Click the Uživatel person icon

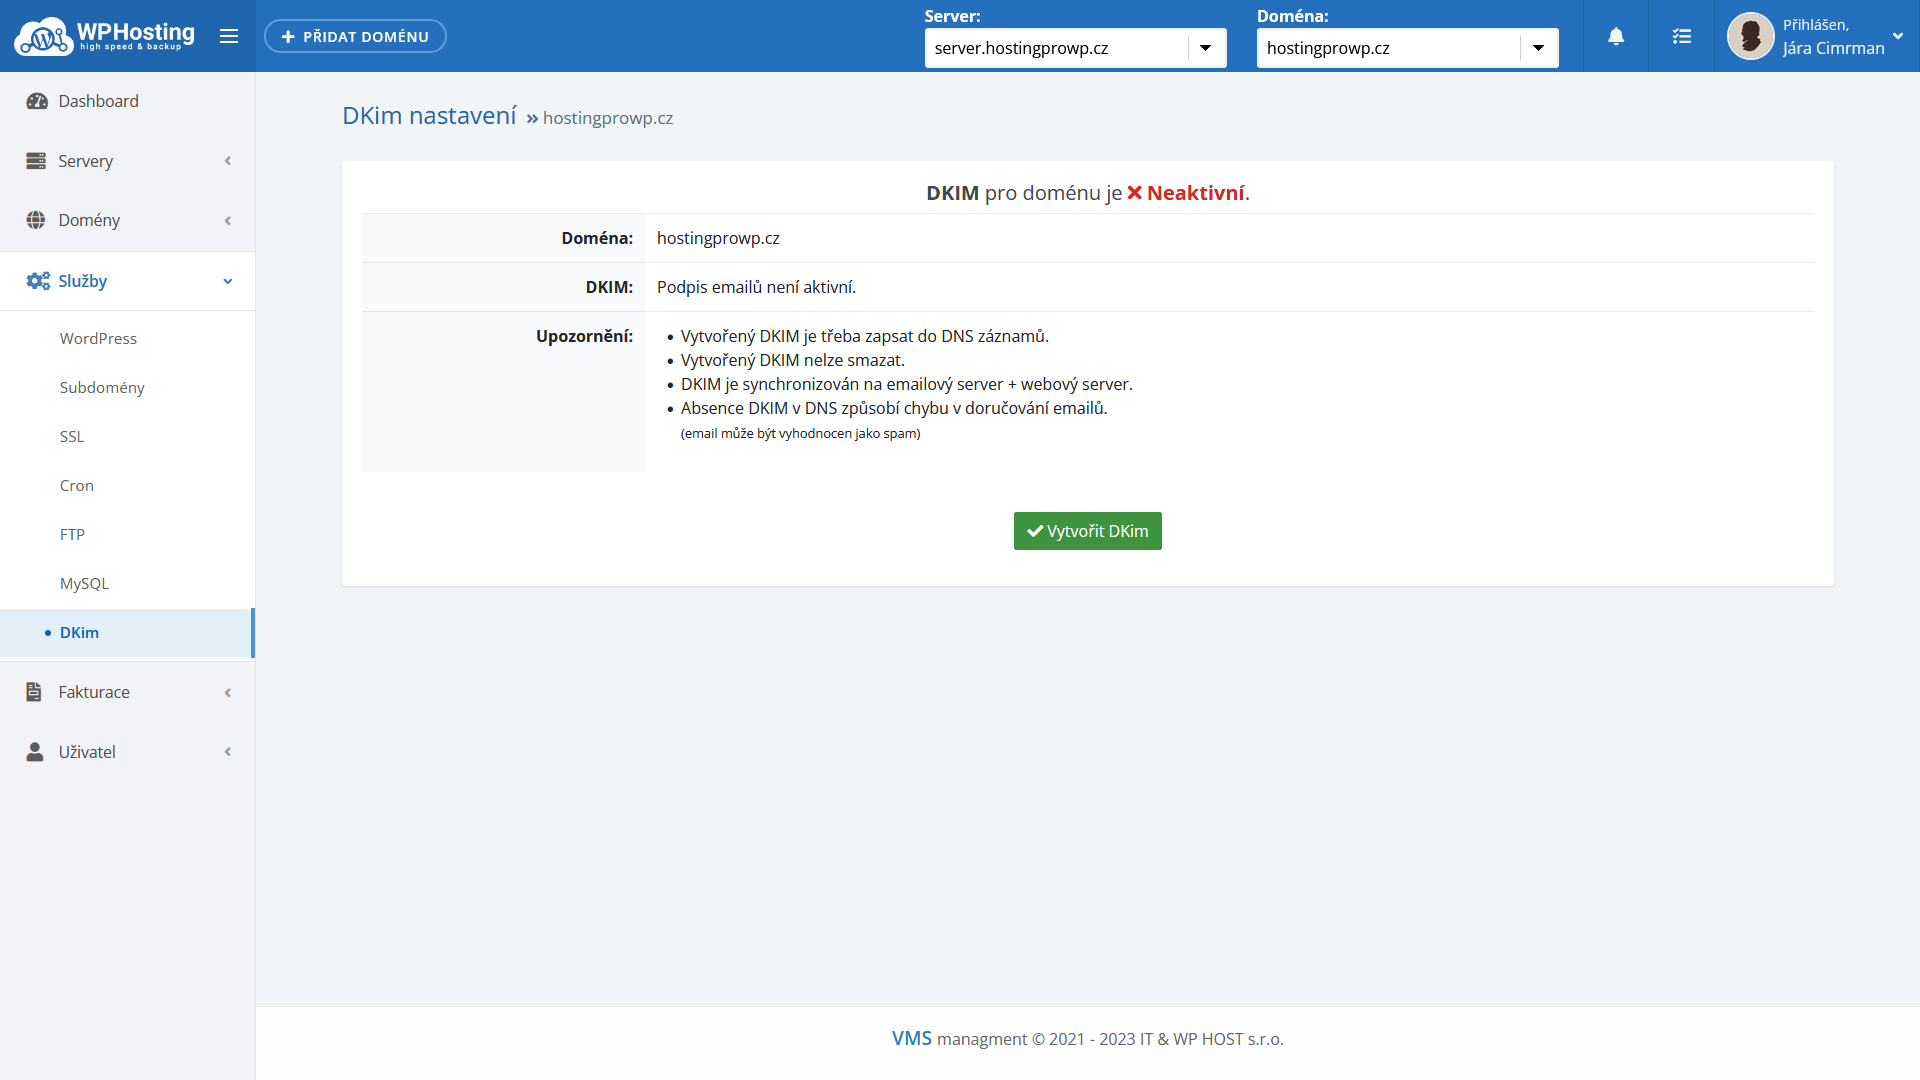(35, 752)
